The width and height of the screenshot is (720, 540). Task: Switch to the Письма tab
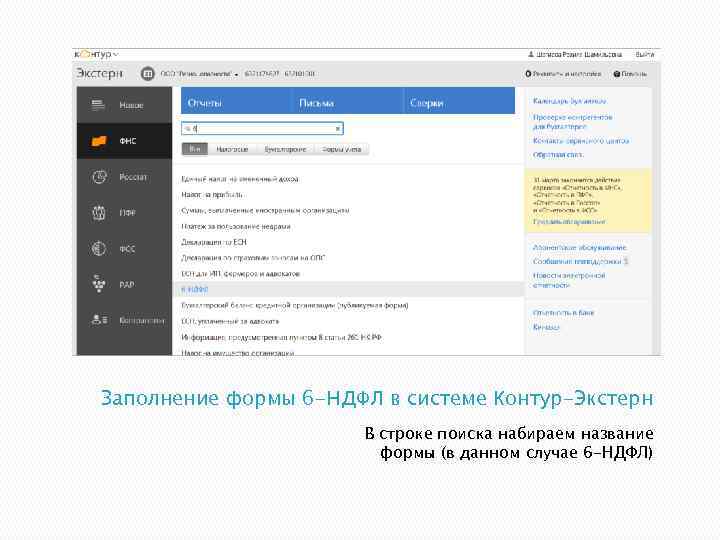(348, 101)
